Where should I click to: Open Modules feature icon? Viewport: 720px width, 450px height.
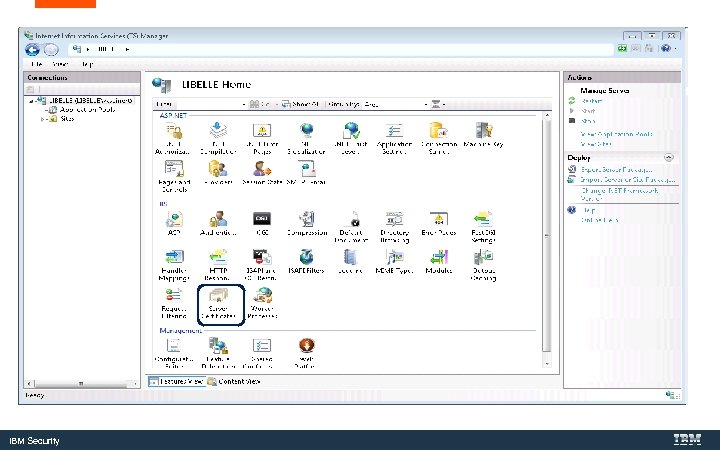click(439, 262)
